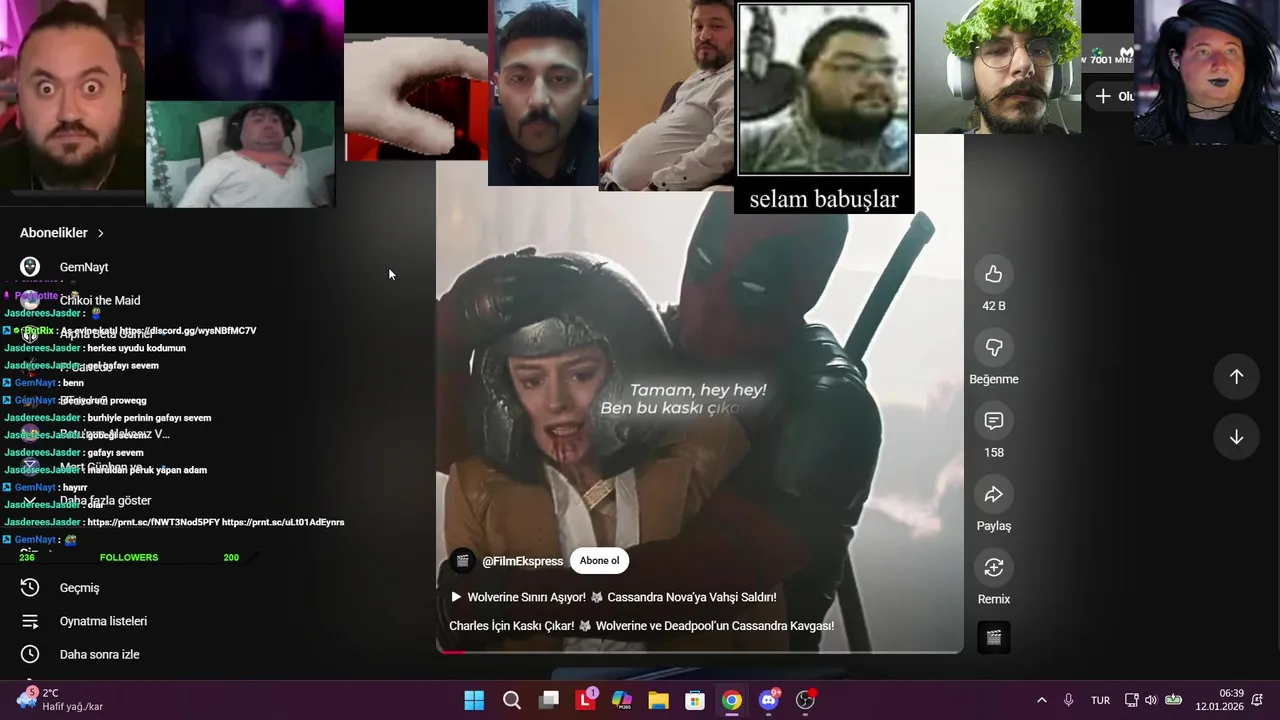Switch to Google Chrome on taskbar
1280x720 pixels.
tap(732, 700)
